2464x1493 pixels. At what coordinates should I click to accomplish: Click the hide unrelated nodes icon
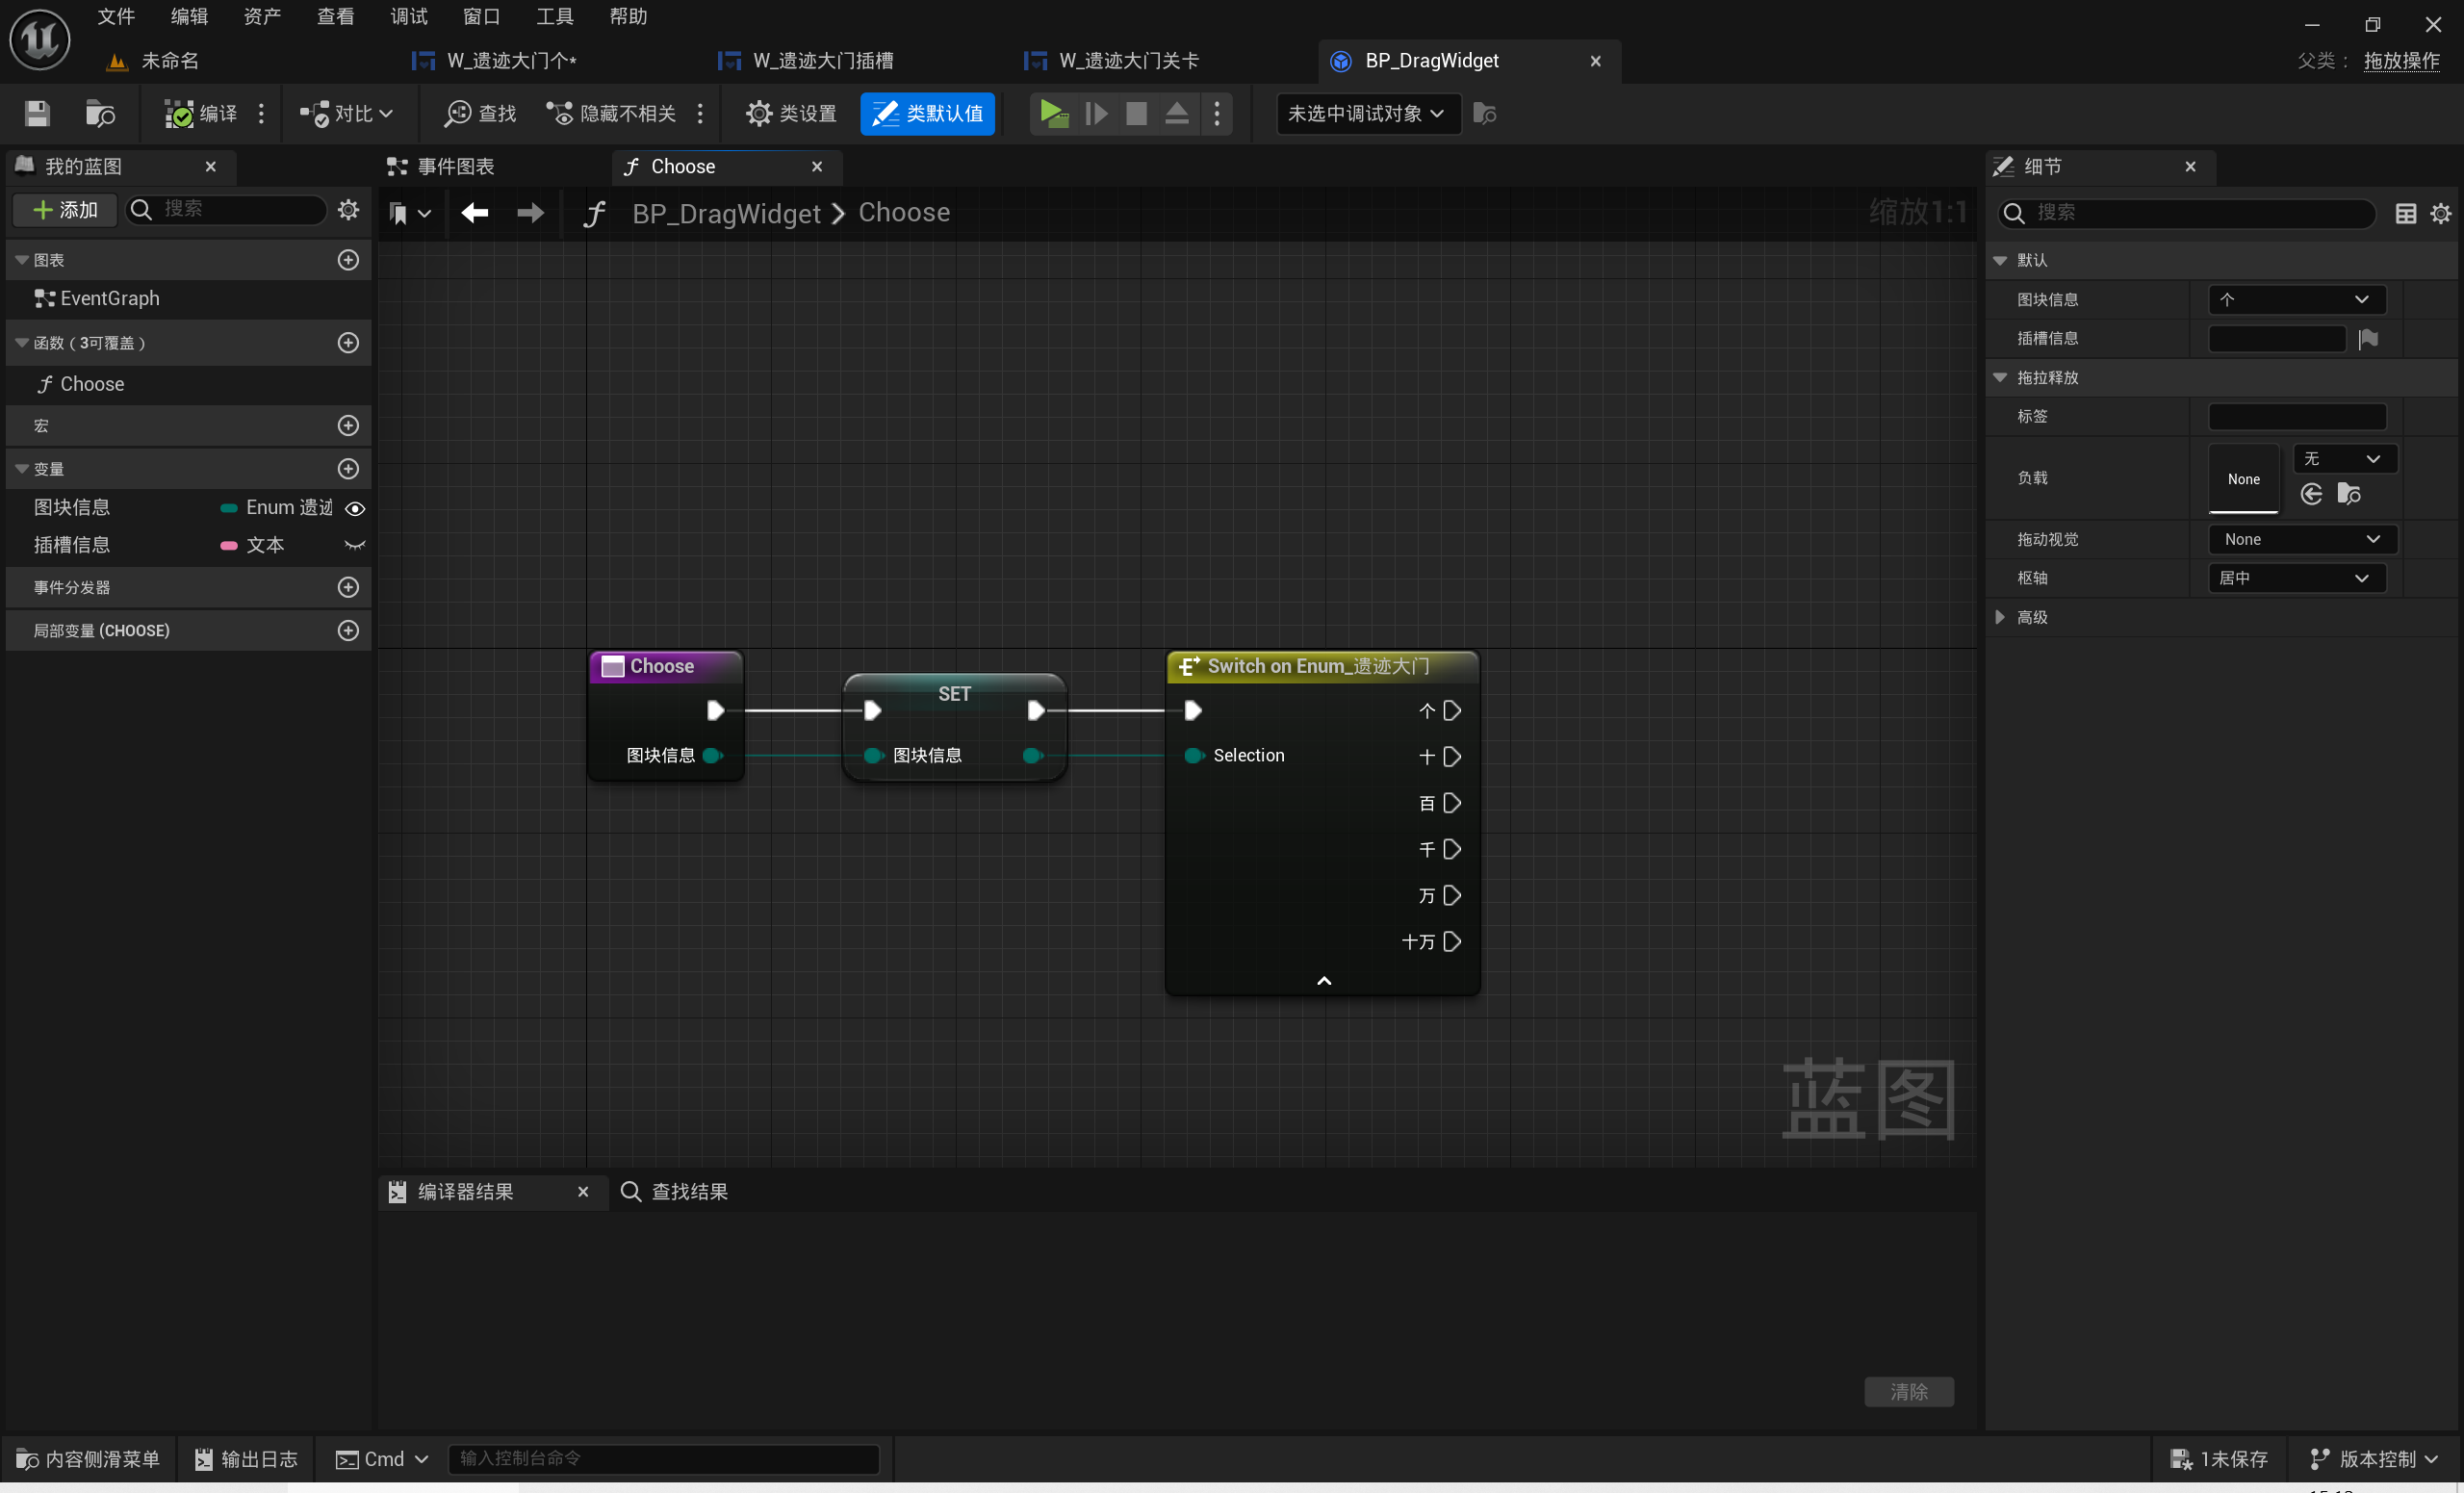567,113
